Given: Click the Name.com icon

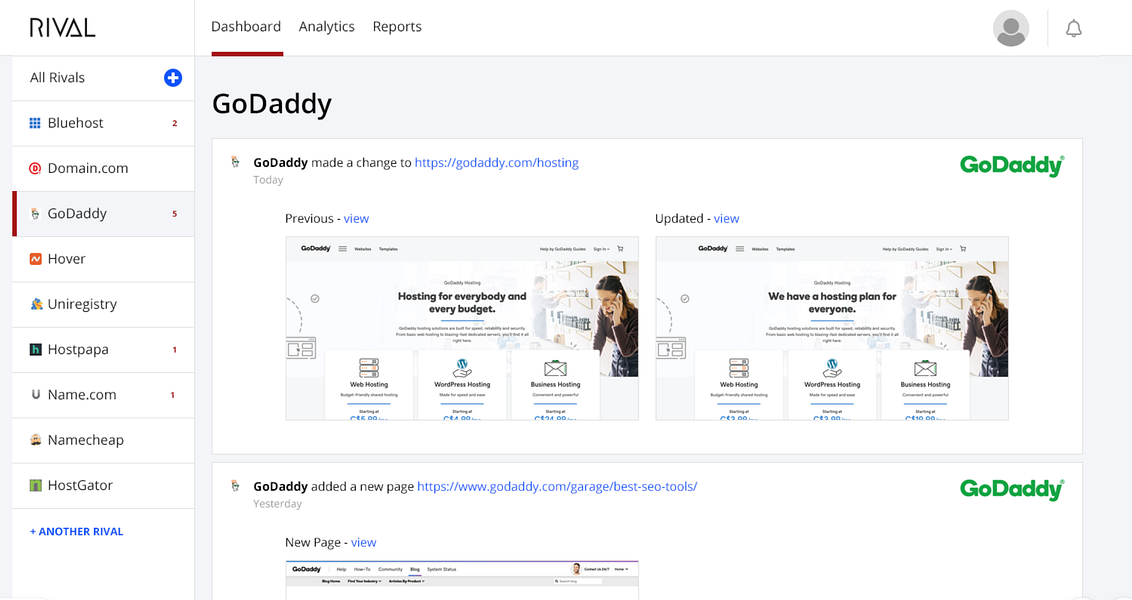Looking at the screenshot, I should (35, 395).
